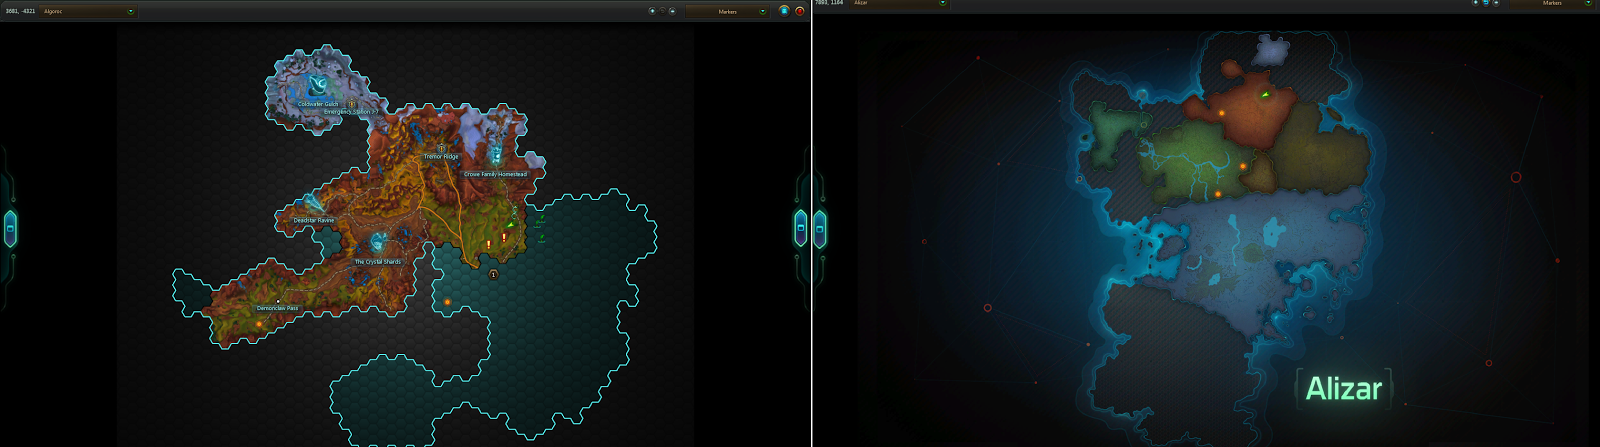
Task: Click The Crystal Shards label
Action: [x=378, y=262]
